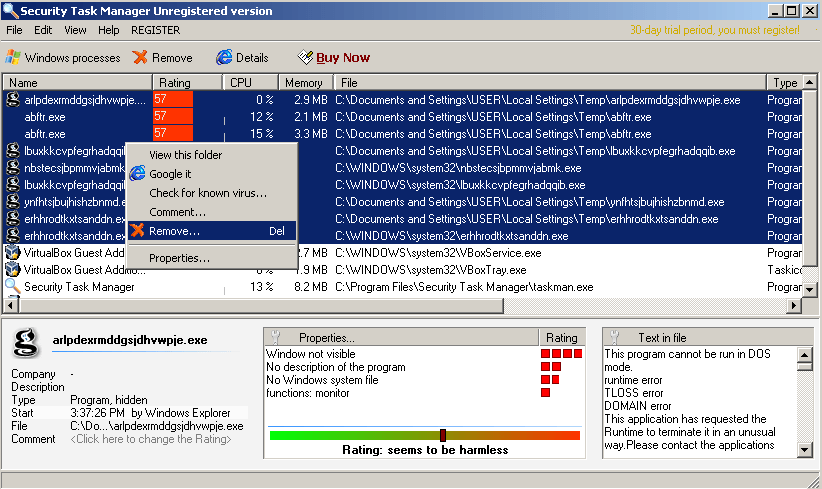Click the title bar magnifier application icon
The height and width of the screenshot is (489, 822).
[x=10, y=10]
